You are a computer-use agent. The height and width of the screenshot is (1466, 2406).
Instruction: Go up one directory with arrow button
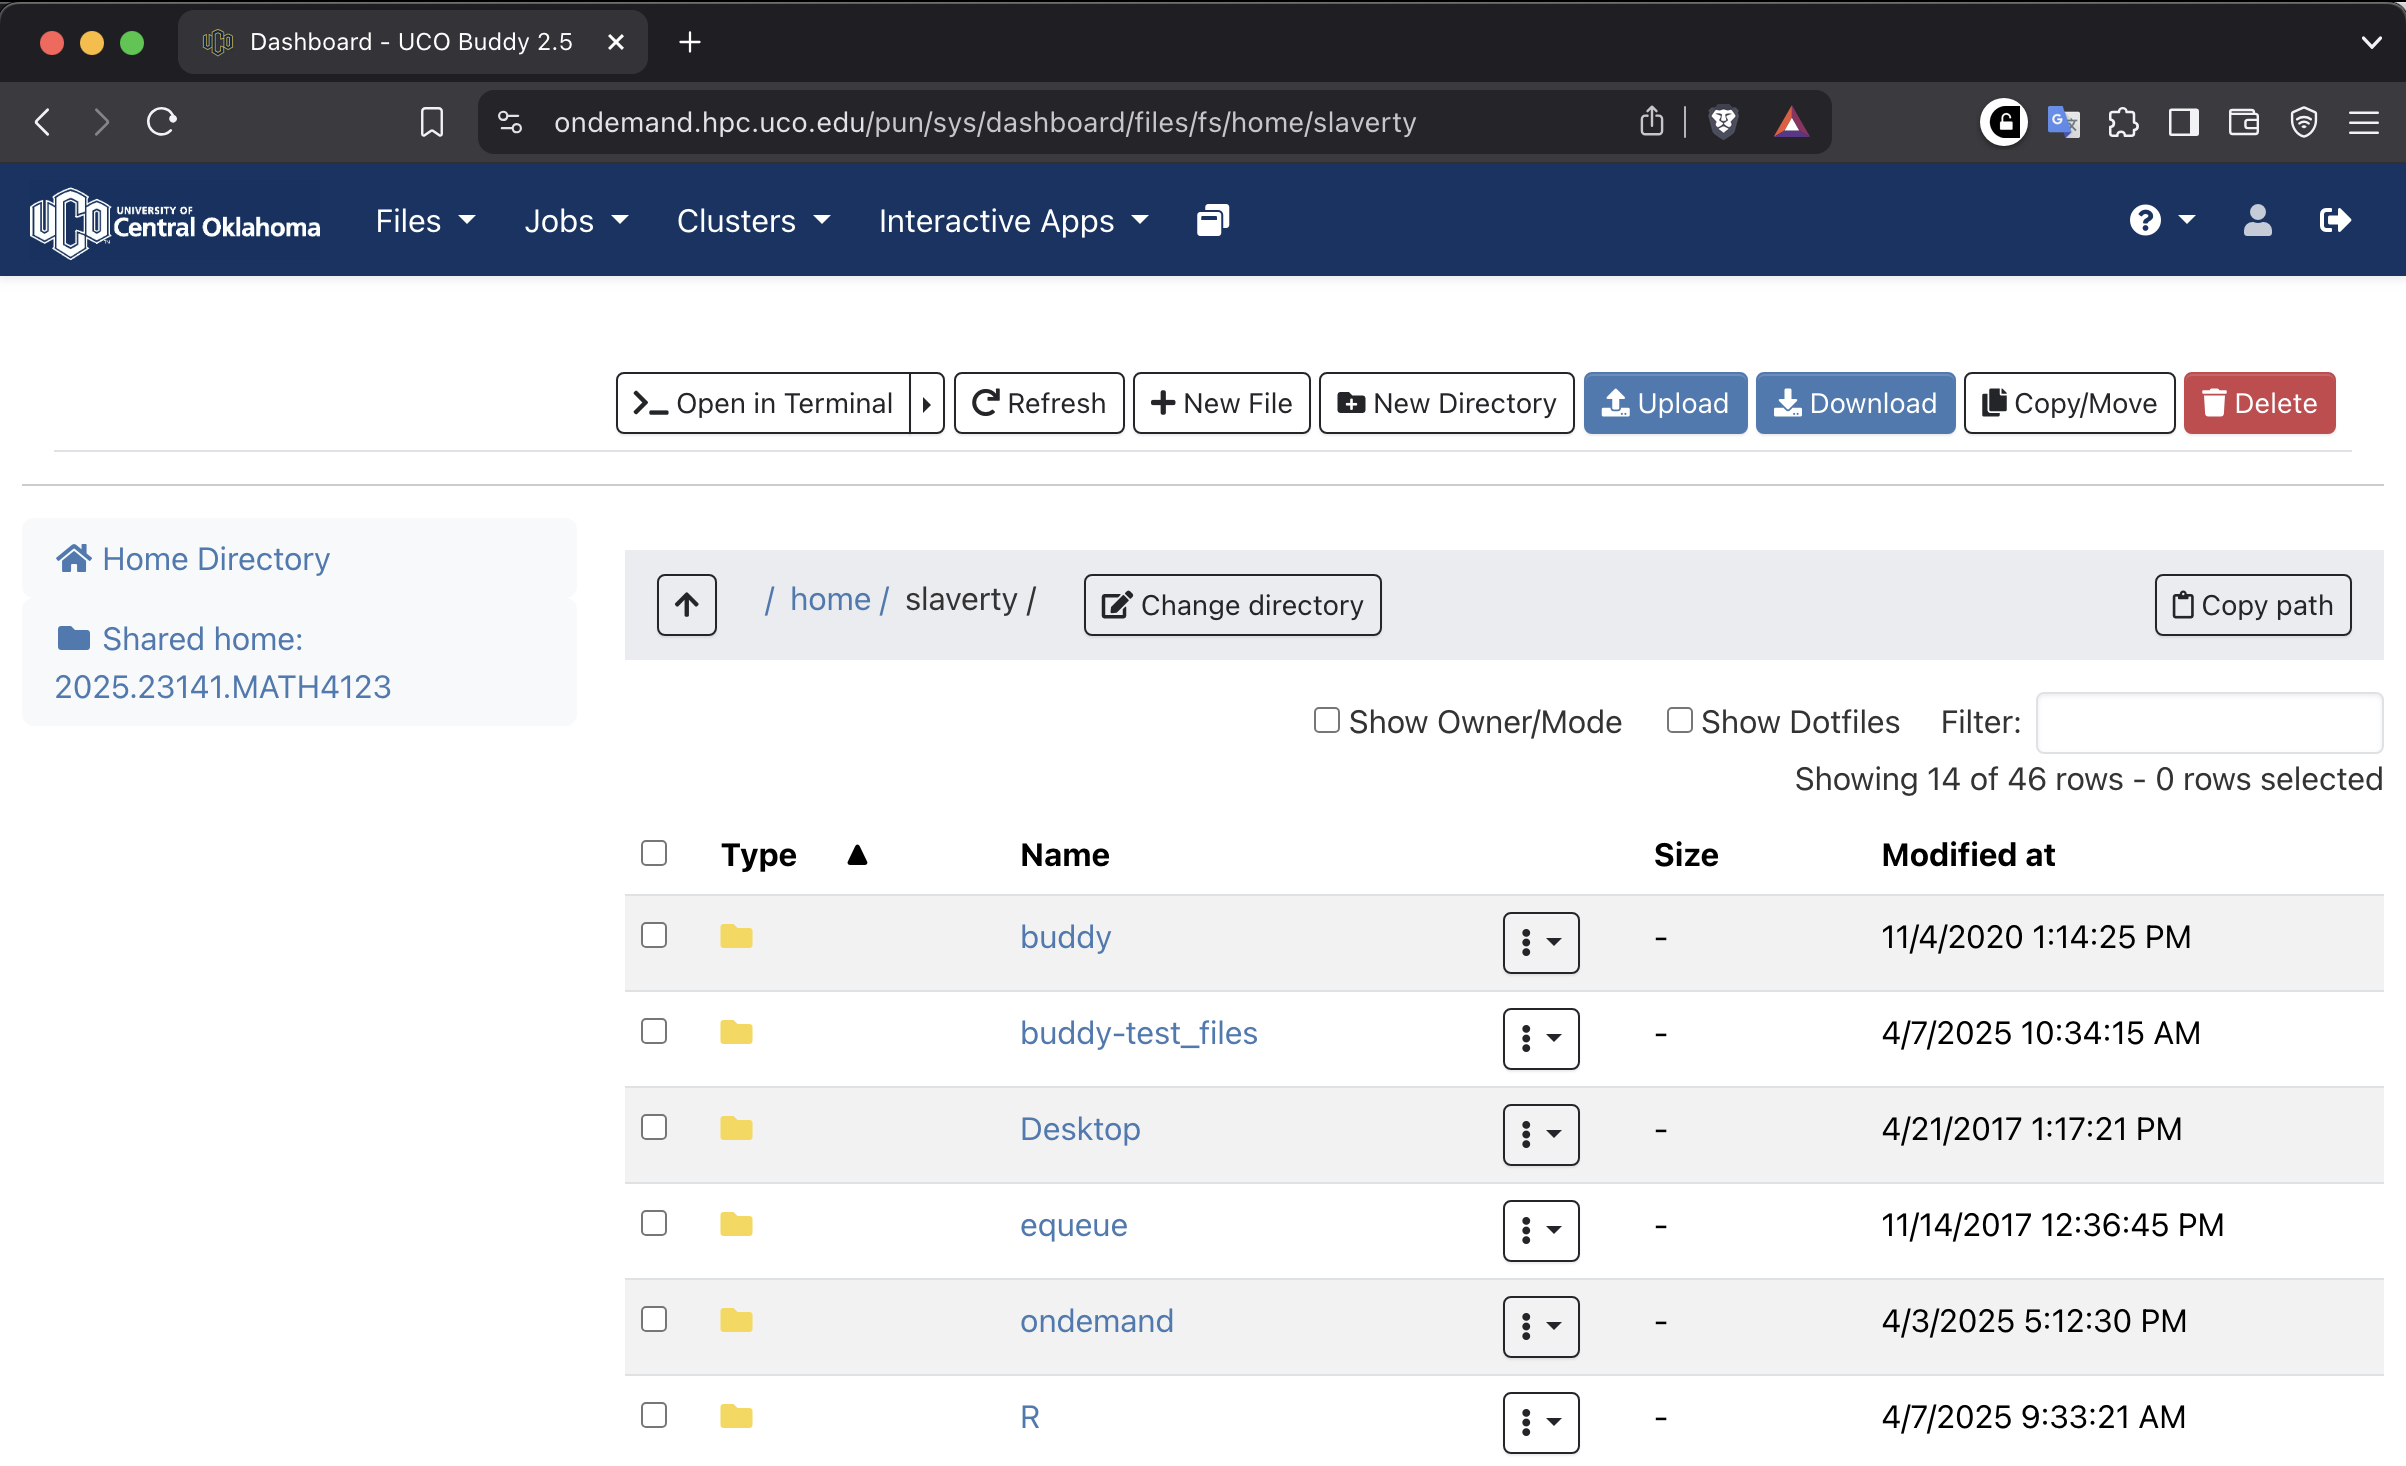tap(686, 604)
